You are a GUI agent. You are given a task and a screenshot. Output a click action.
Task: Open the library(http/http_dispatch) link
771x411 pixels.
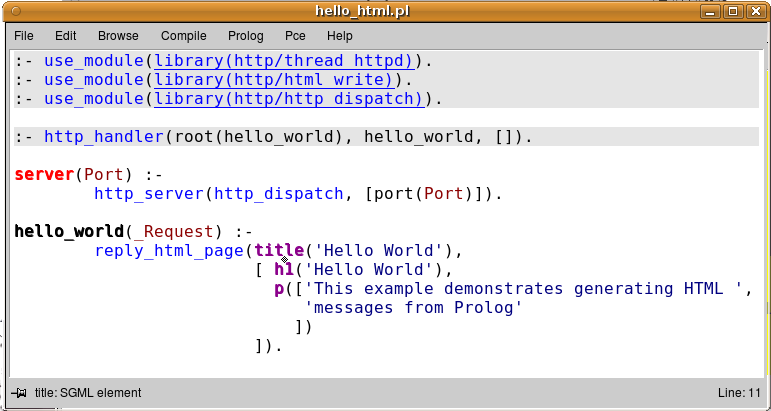click(288, 99)
